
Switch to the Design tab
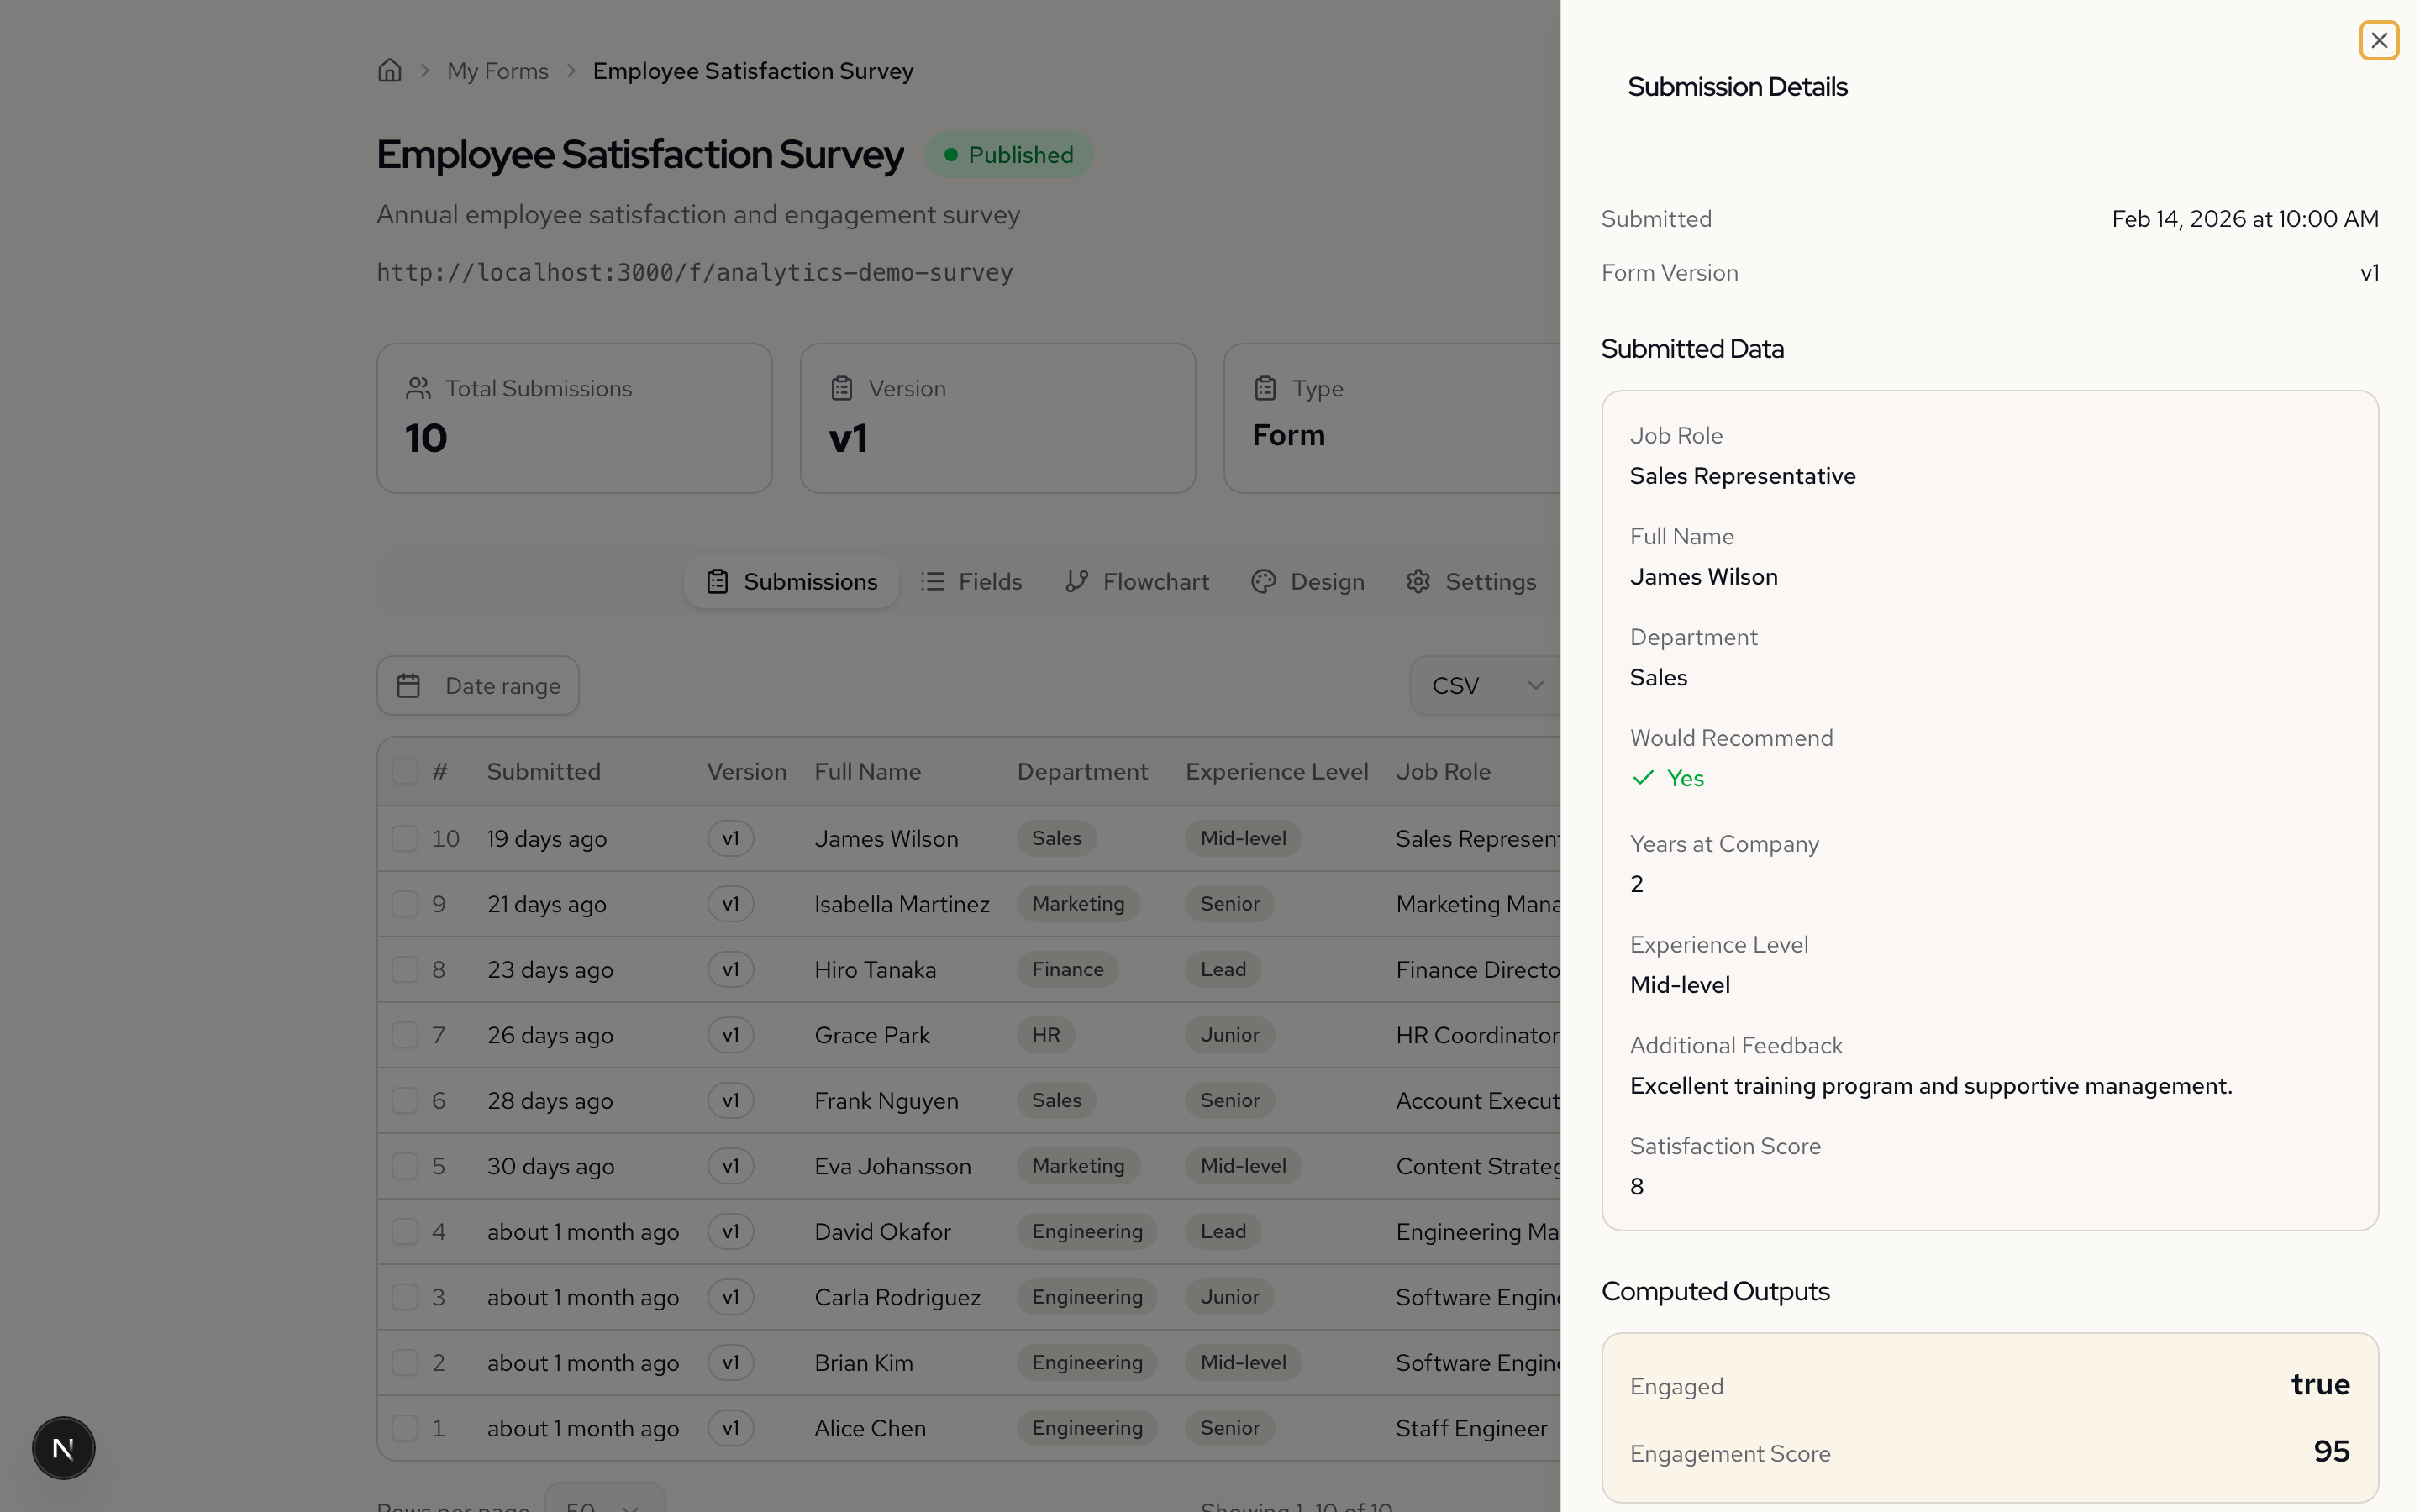pyautogui.click(x=1327, y=581)
